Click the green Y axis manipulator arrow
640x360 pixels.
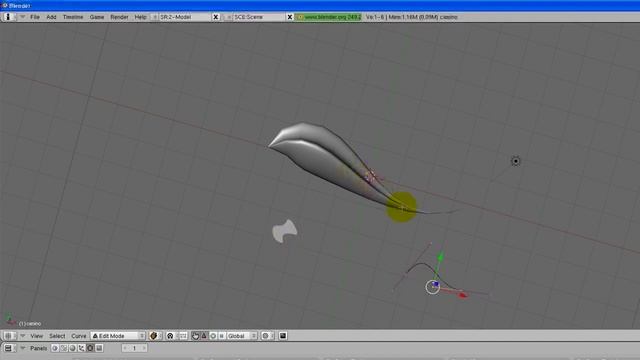point(440,257)
